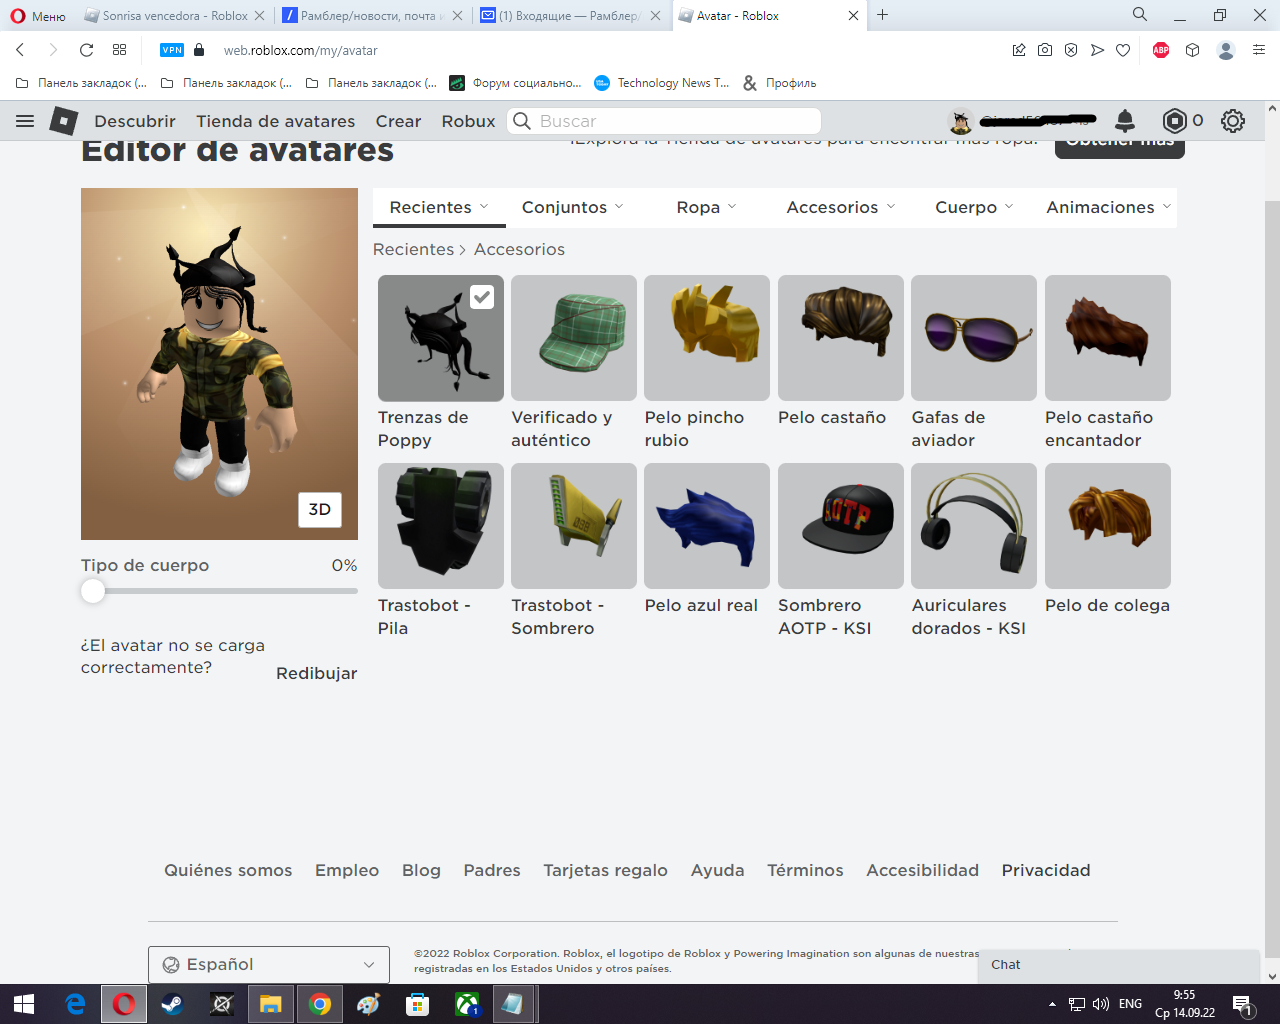Open the settings gear in Roblox header
Viewport: 1280px width, 1024px height.
[x=1233, y=121]
